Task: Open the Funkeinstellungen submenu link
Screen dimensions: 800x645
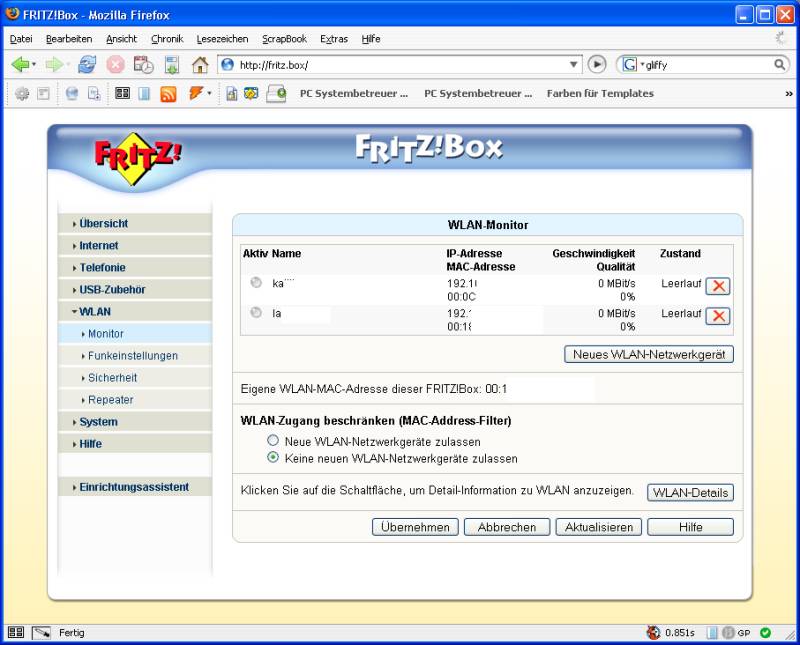Action: pos(133,356)
